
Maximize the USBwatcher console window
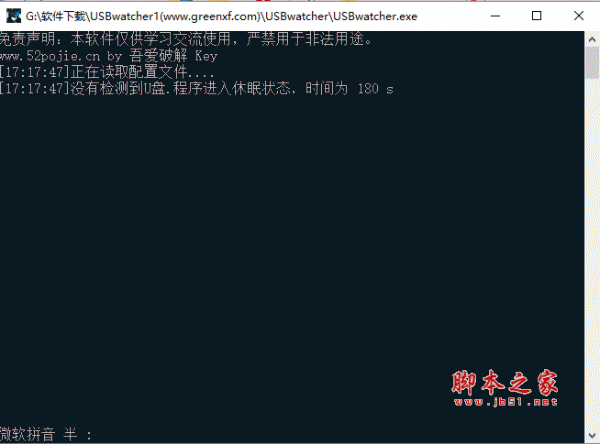(536, 16)
